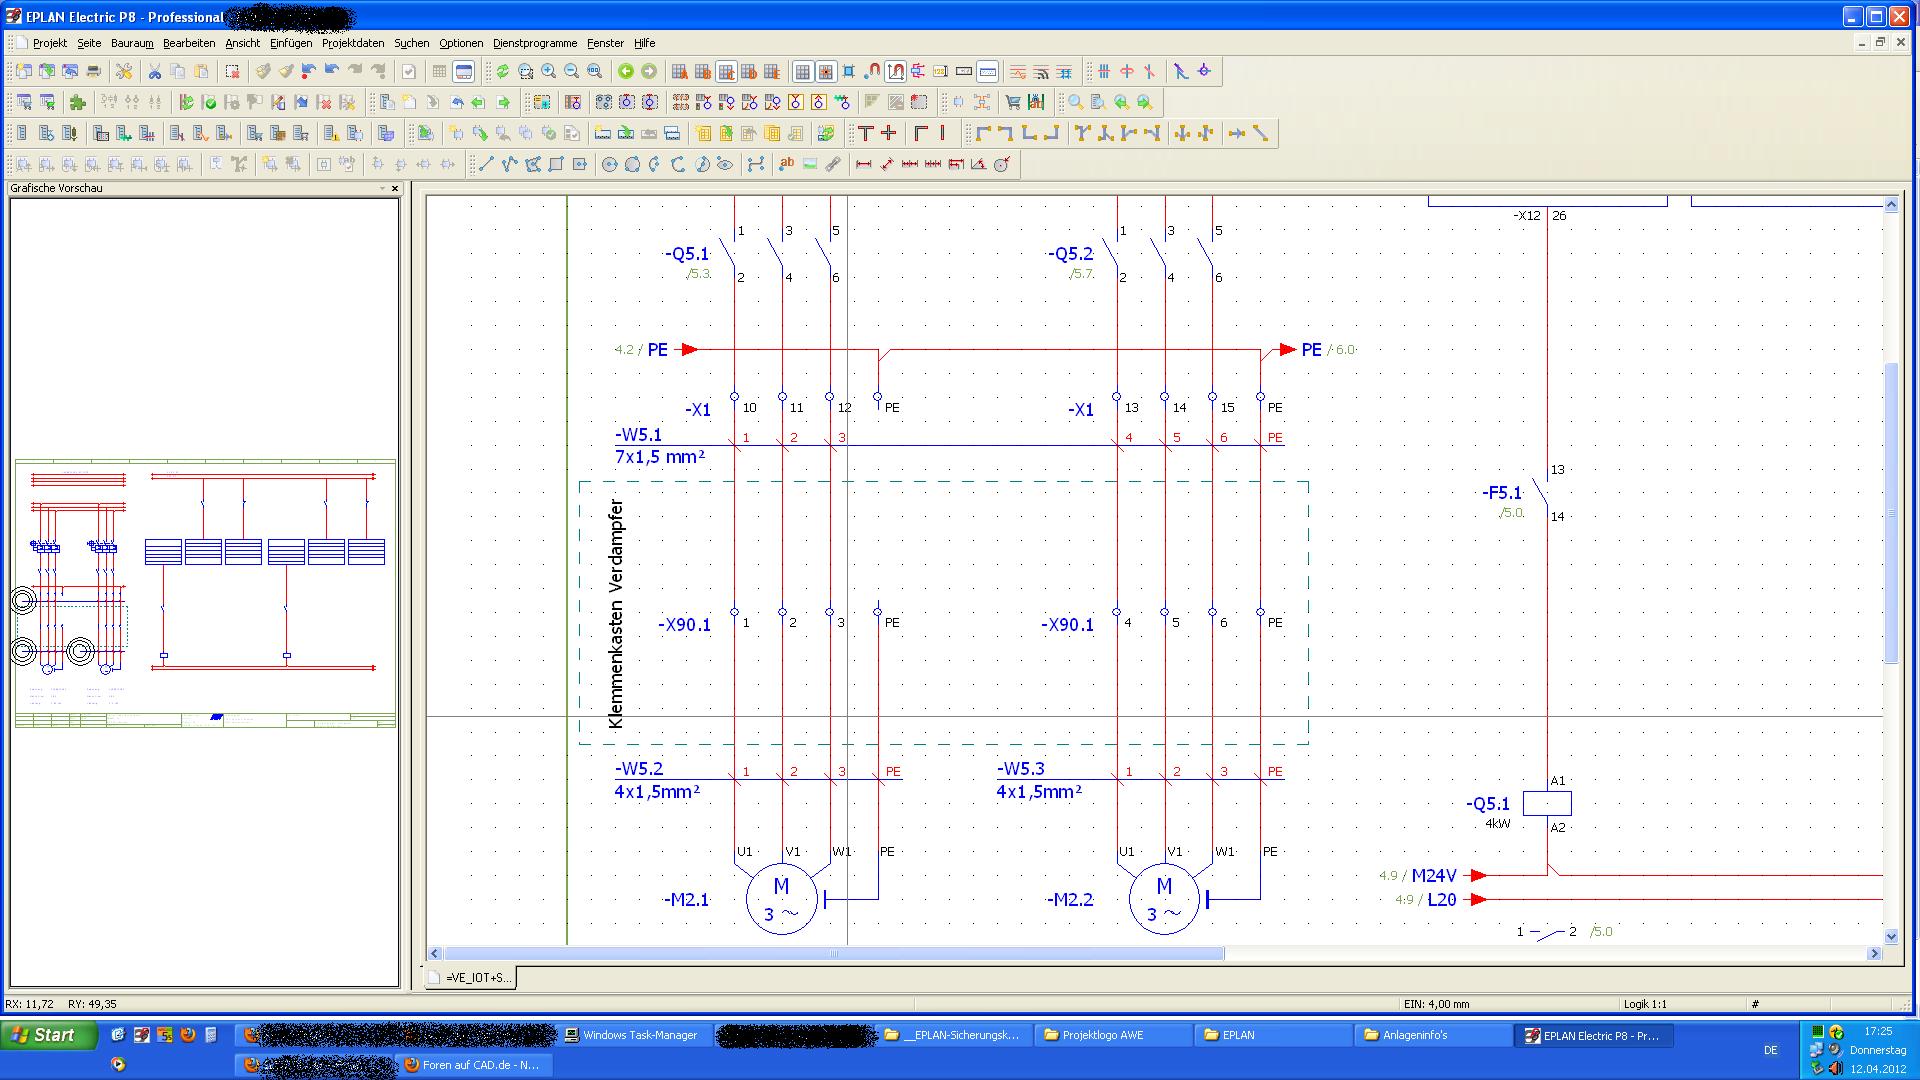Select the Line drawing tool
Screen dimensions: 1920x1080
pos(486,164)
